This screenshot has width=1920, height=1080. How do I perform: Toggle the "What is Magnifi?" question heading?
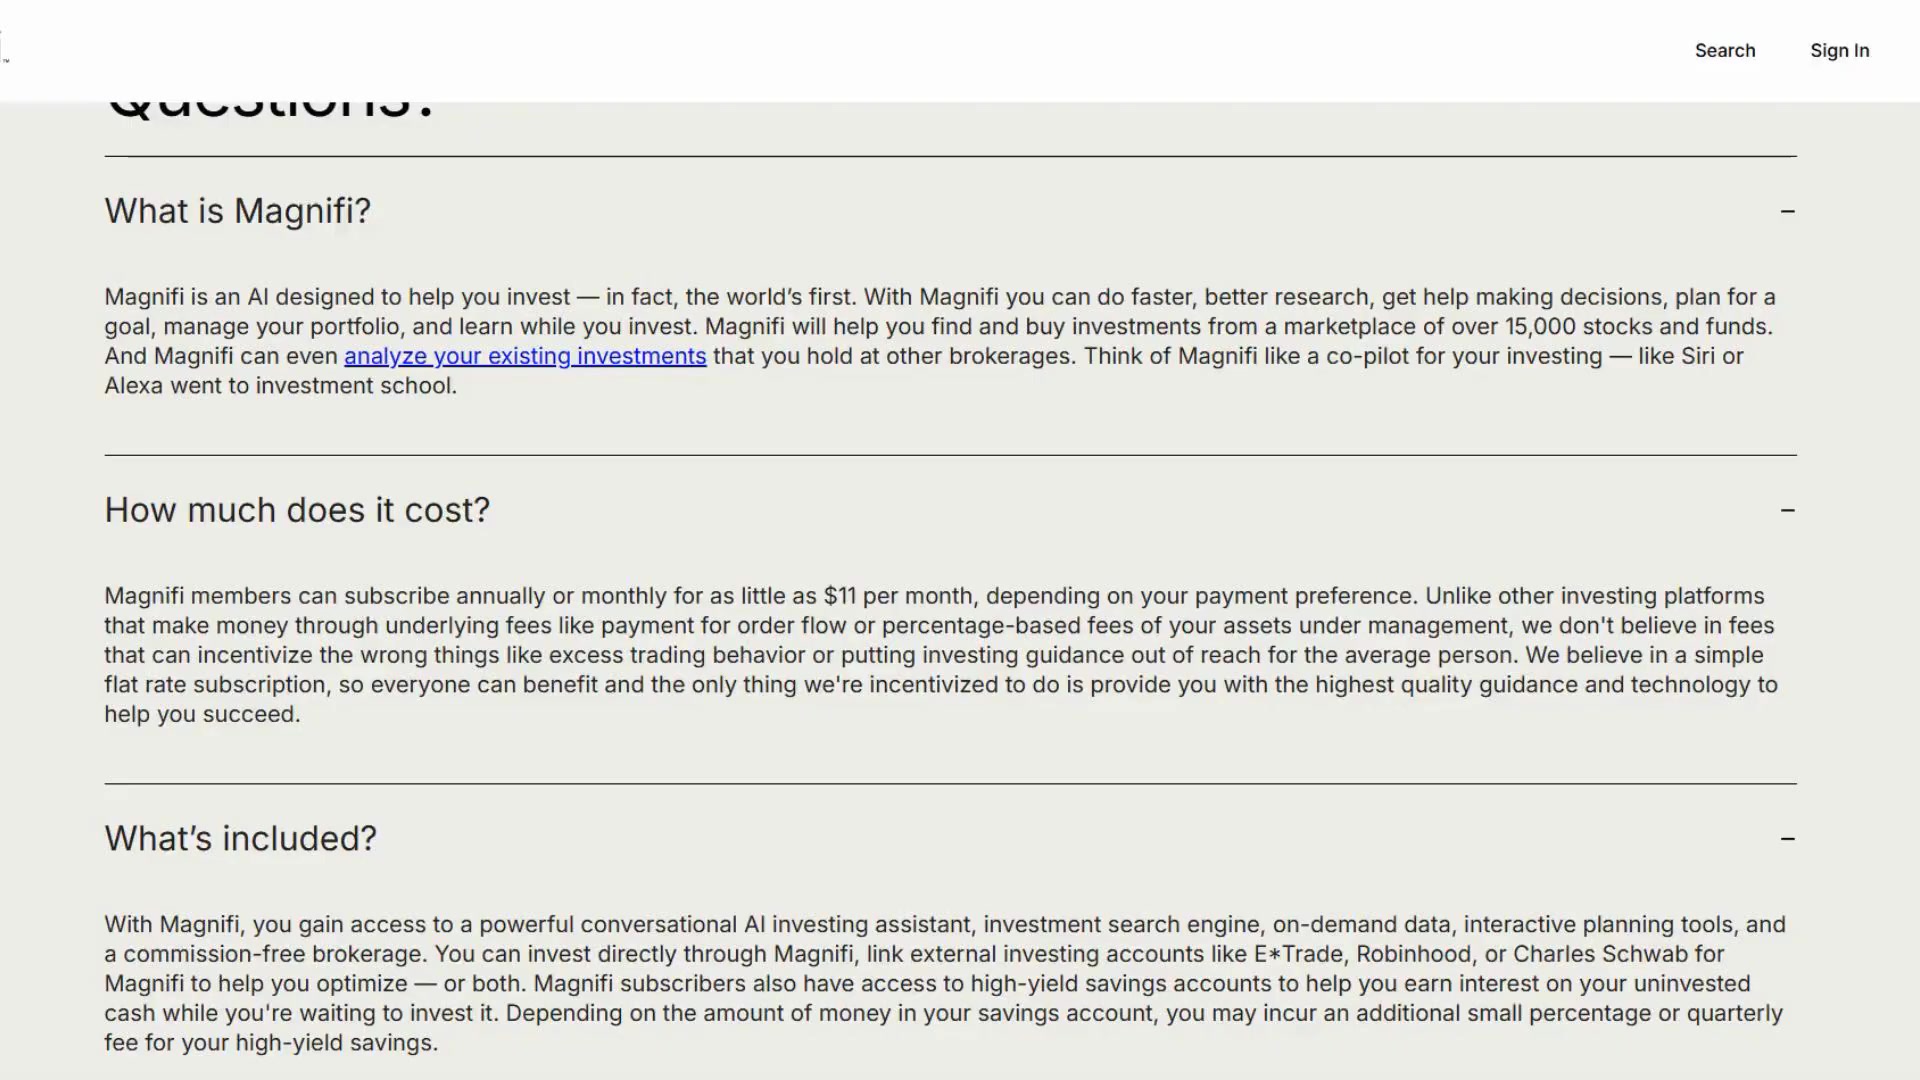[238, 211]
